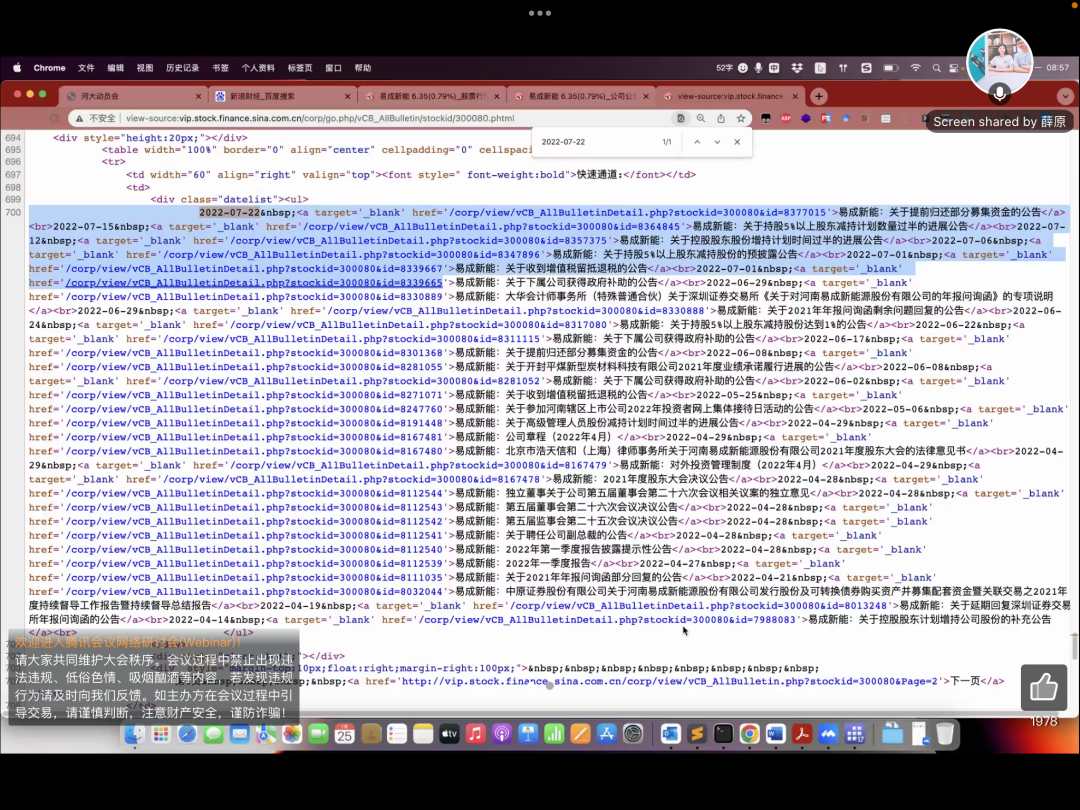Click the thumbs-up reaction button

(1043, 687)
